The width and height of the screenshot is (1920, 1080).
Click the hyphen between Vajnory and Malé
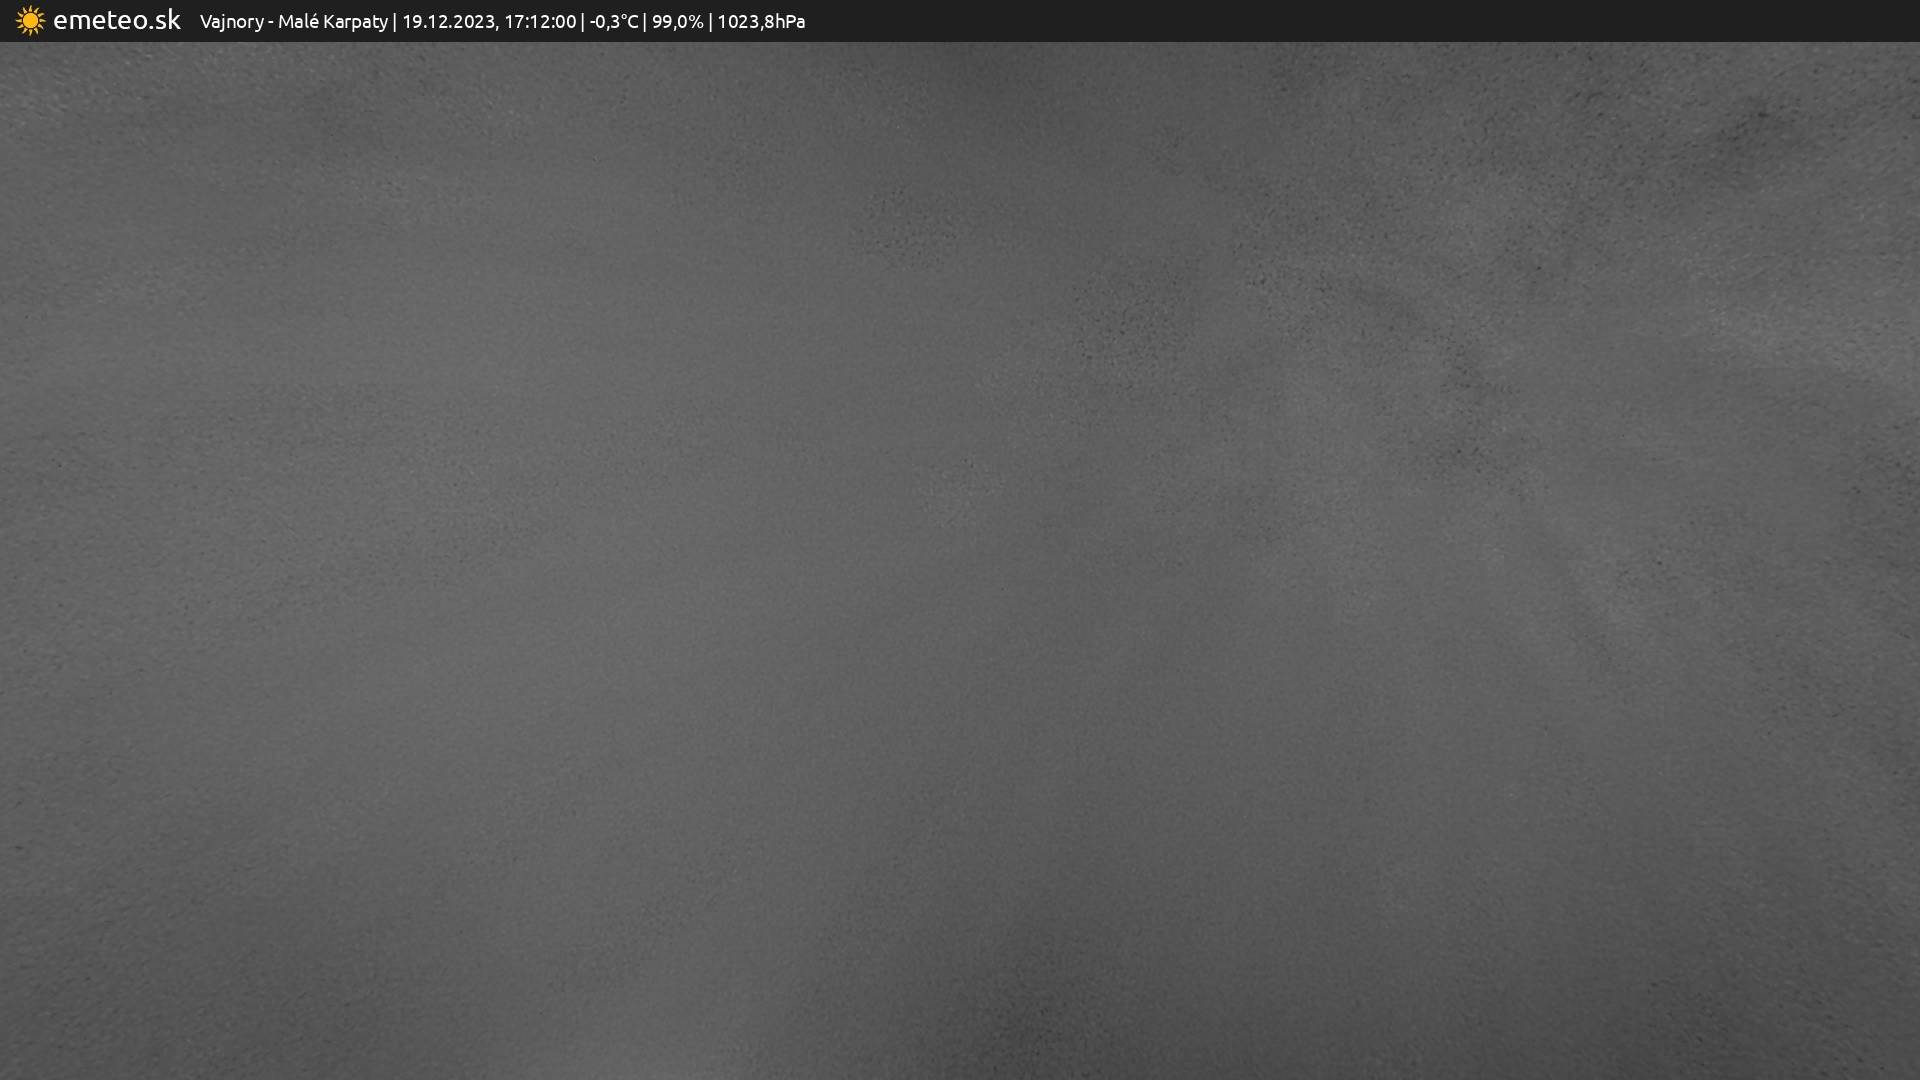(271, 21)
